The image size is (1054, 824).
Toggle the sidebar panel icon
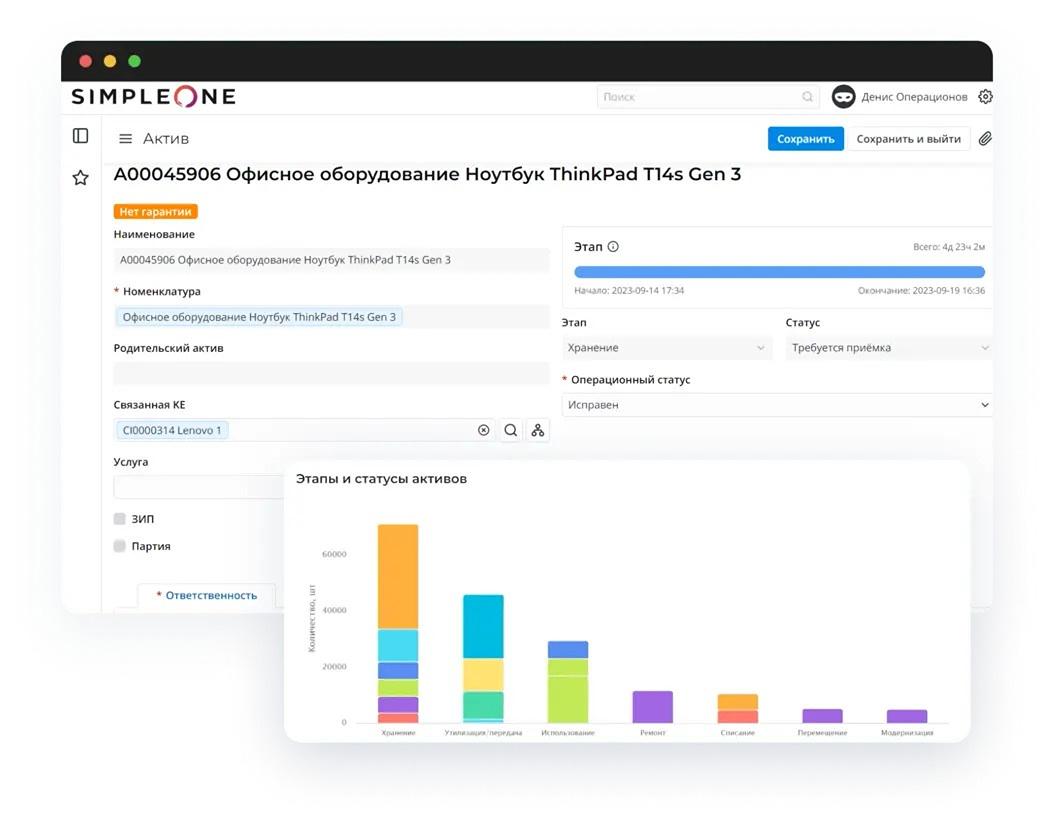click(81, 136)
